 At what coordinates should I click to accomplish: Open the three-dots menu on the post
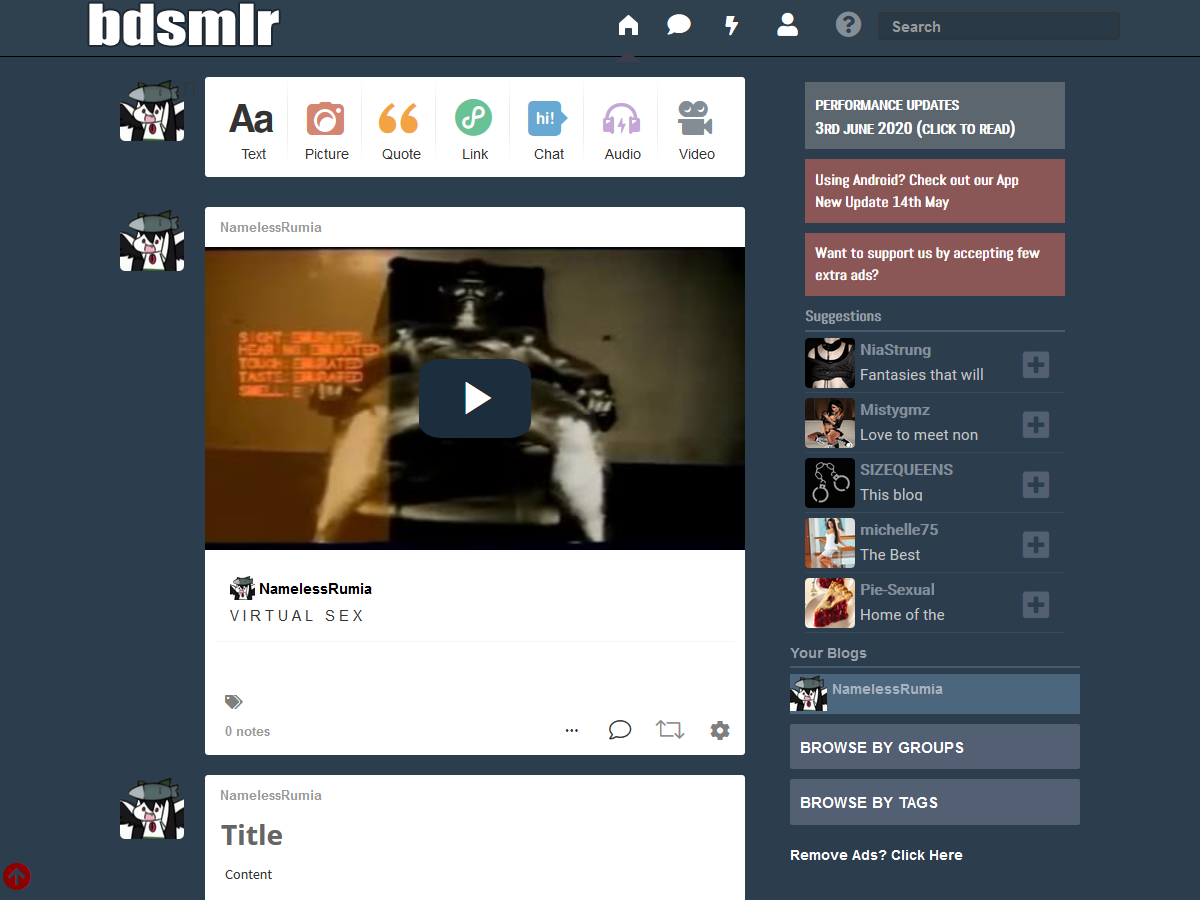(572, 731)
